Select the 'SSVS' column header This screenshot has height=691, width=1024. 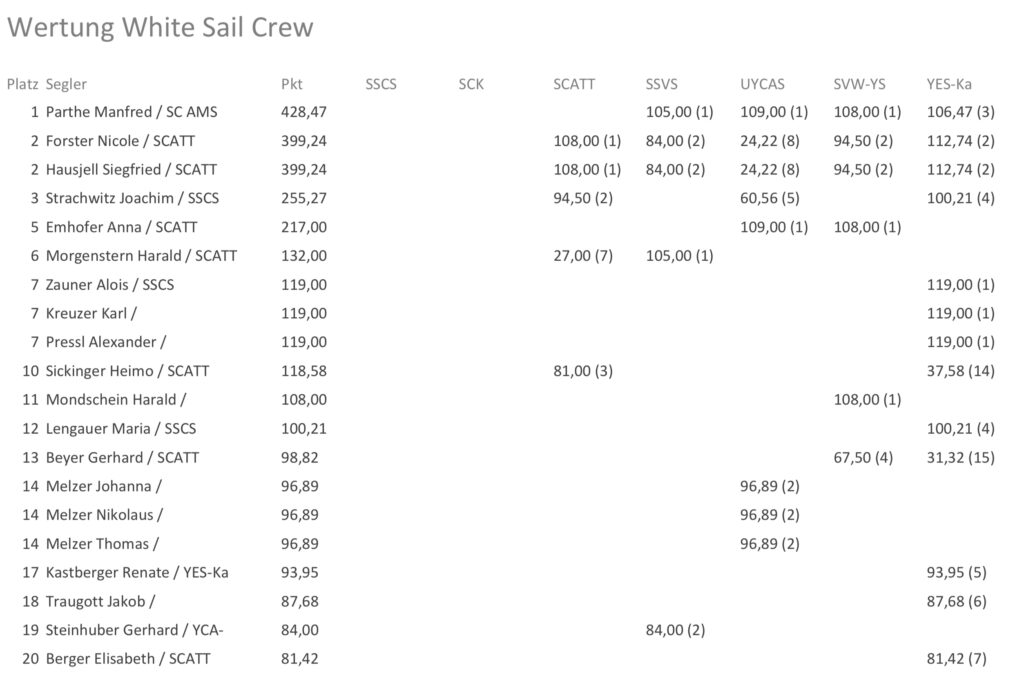pos(662,84)
